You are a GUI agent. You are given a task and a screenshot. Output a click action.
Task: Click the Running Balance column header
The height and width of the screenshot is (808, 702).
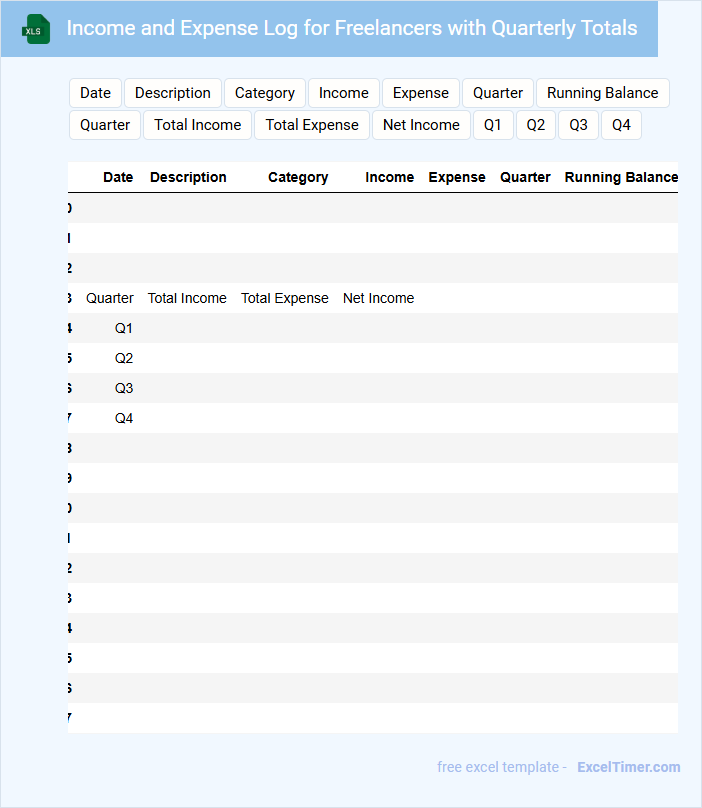click(621, 177)
